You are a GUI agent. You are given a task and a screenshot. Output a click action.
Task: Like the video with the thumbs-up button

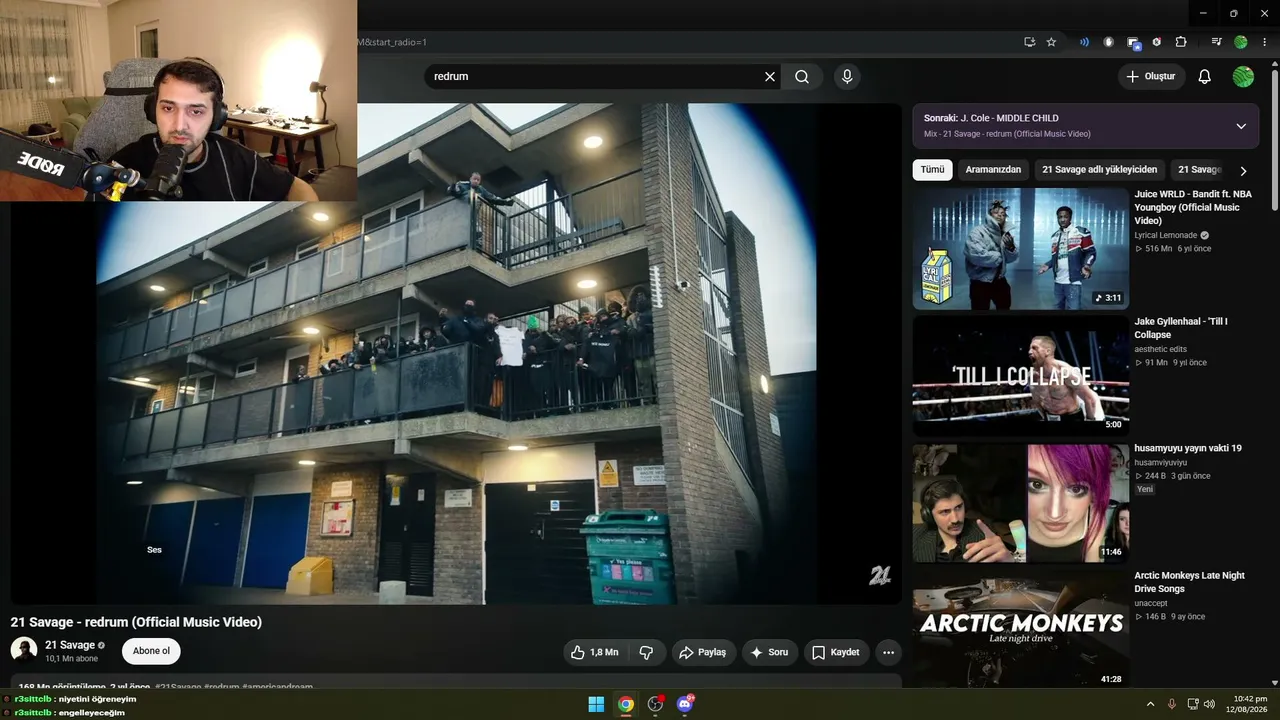click(595, 652)
